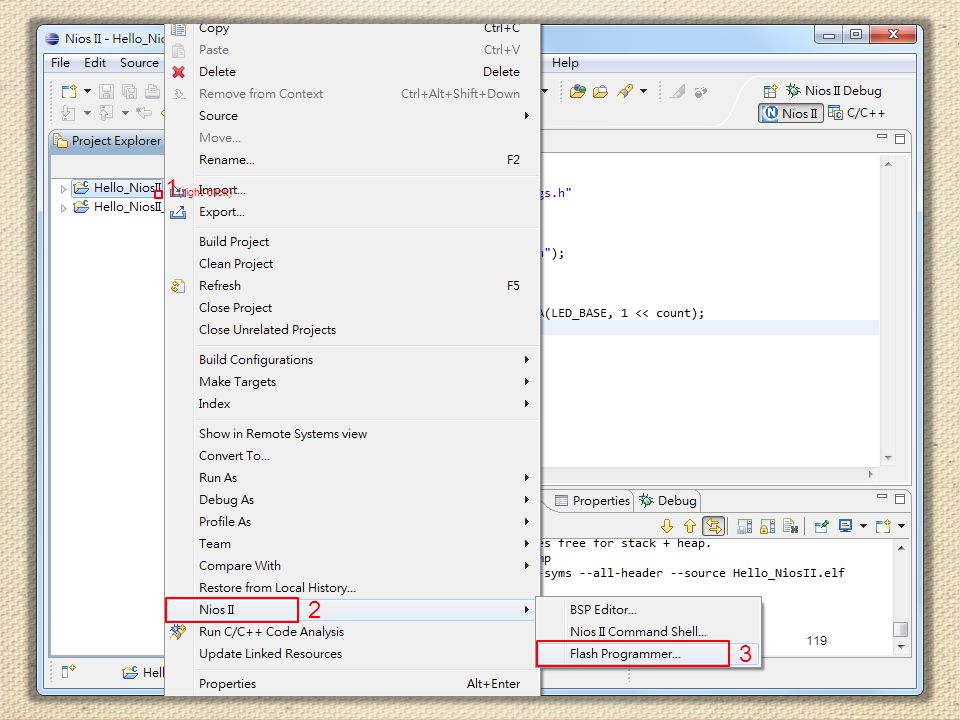Viewport: 960px width, 720px height.
Task: Open the Next Annotation dropdown arrow
Action: tap(88, 113)
